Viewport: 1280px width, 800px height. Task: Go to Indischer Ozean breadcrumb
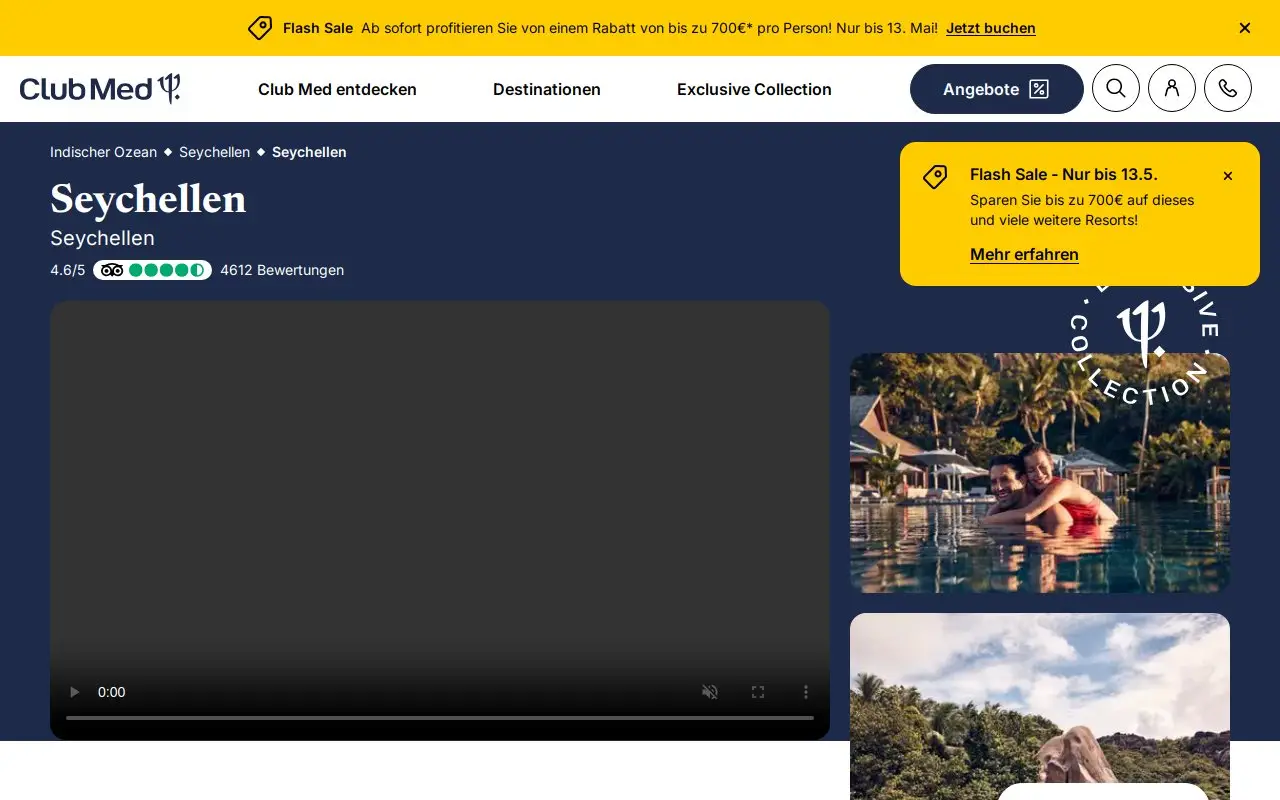(x=103, y=152)
